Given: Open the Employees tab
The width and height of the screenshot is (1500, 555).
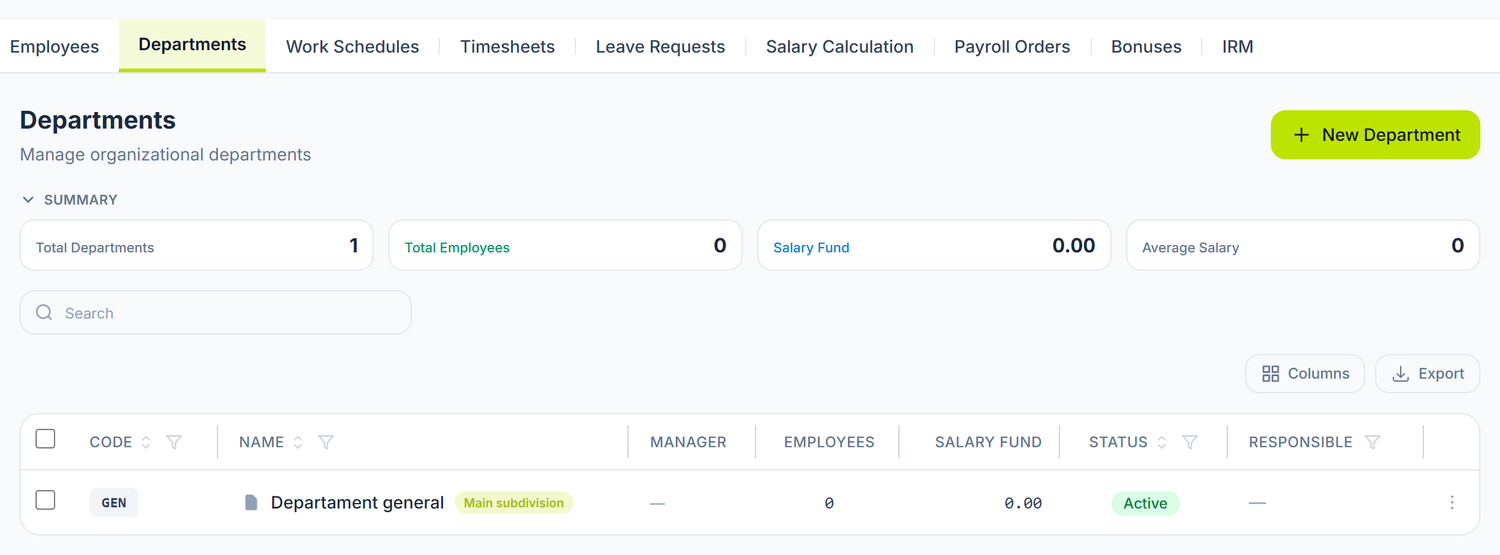Looking at the screenshot, I should (54, 46).
